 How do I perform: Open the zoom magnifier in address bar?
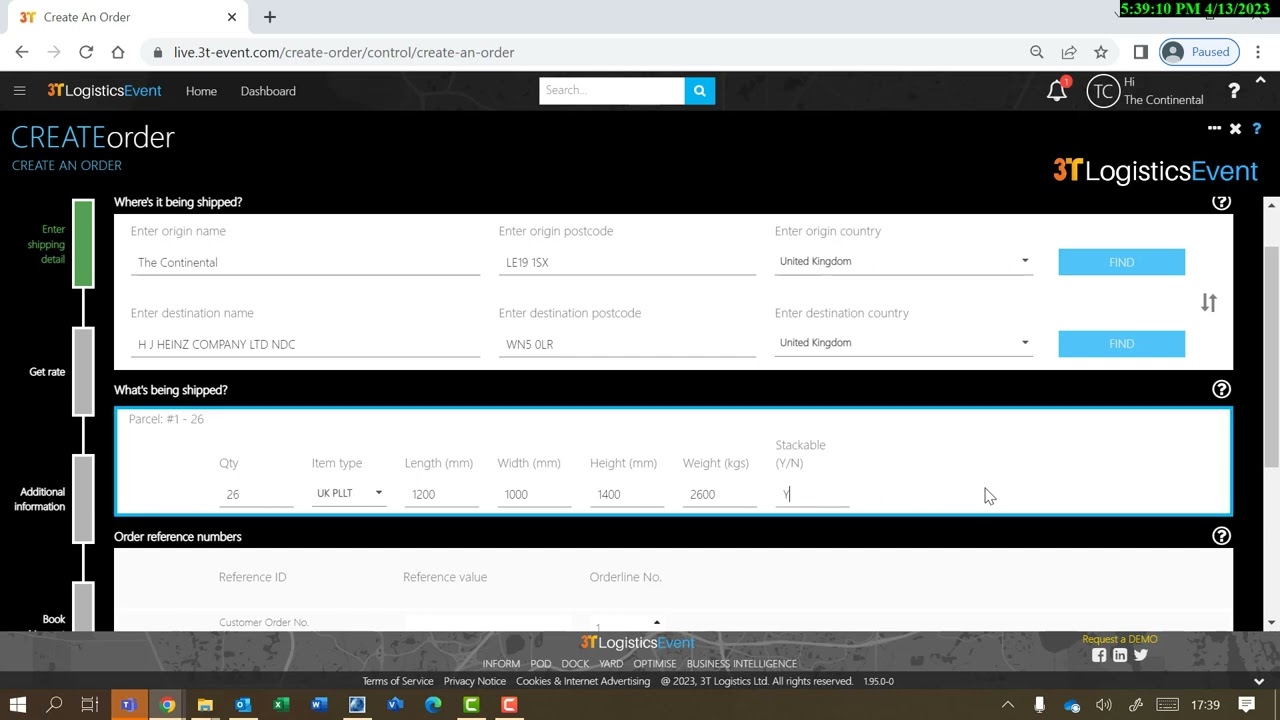point(1037,52)
